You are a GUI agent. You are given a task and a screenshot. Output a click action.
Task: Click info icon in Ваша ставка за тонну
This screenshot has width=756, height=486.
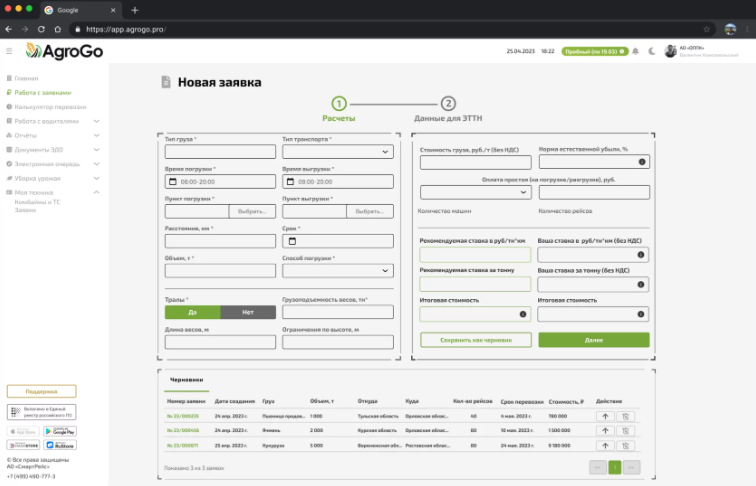click(x=641, y=284)
